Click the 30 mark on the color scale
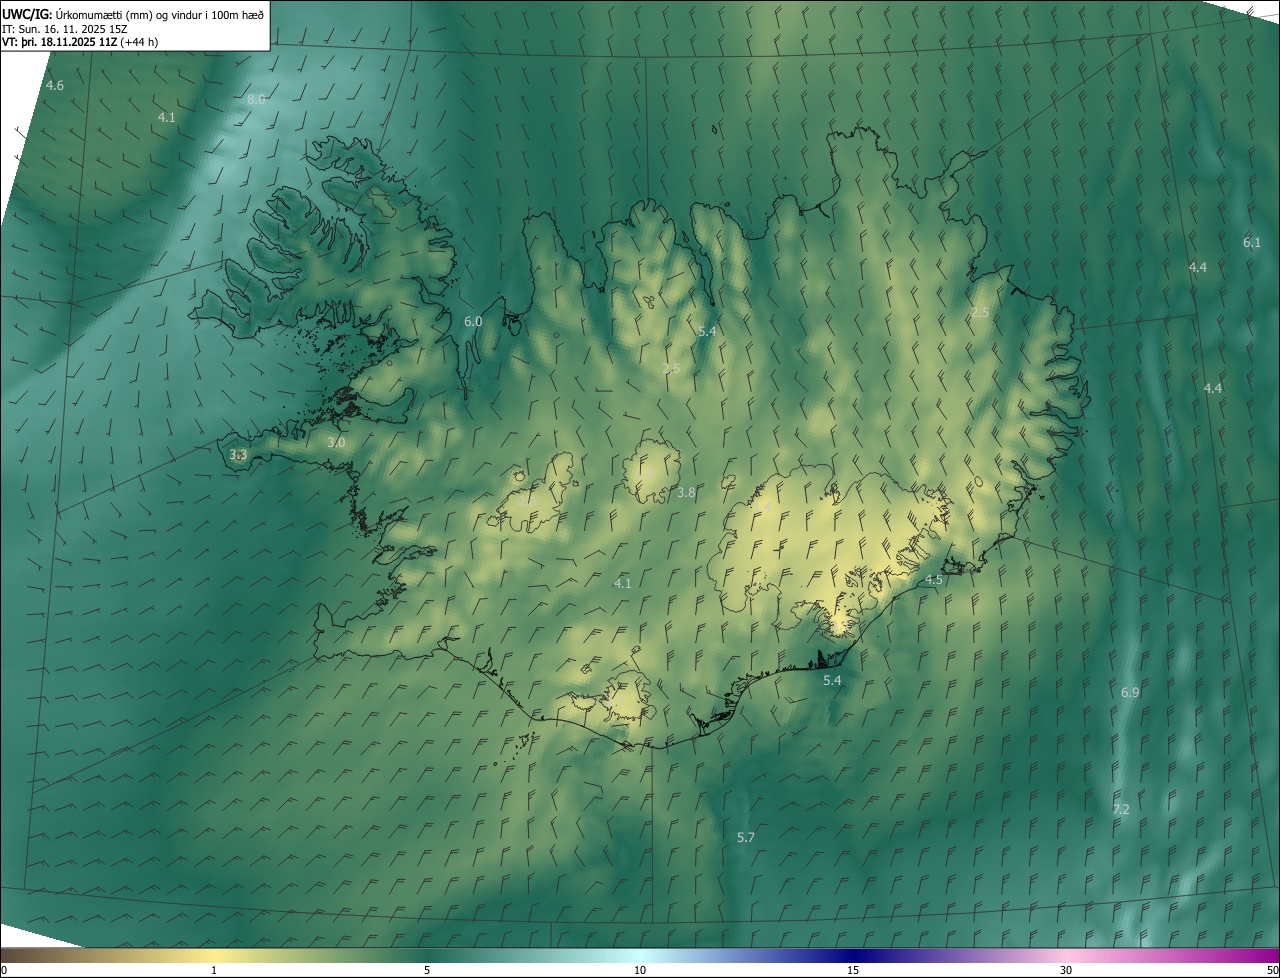The image size is (1280, 978). [x=1066, y=971]
